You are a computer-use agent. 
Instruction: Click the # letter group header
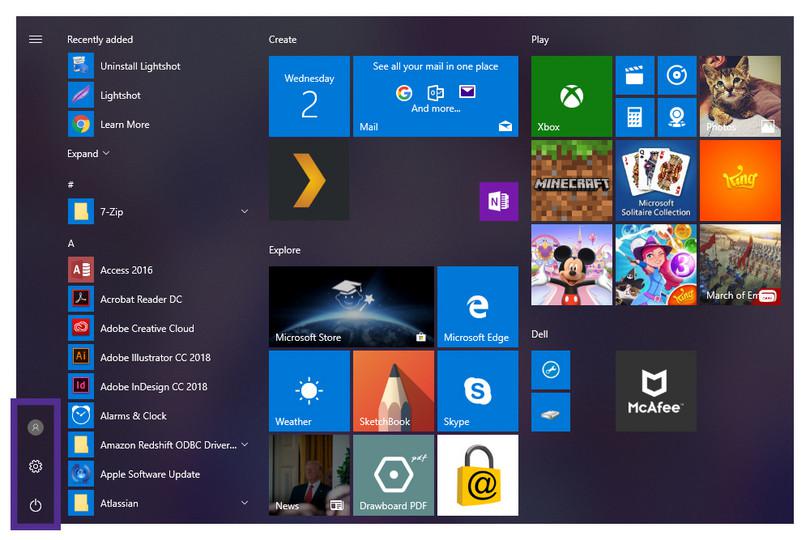click(x=71, y=184)
